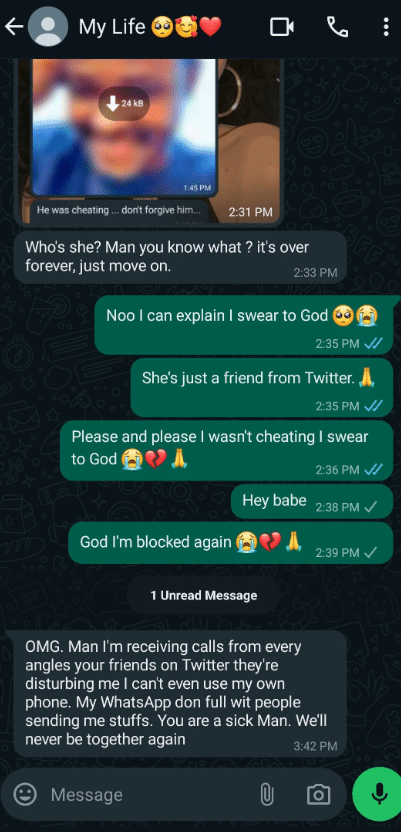
Task: Open the emoji picker in message bar
Action: click(x=25, y=794)
